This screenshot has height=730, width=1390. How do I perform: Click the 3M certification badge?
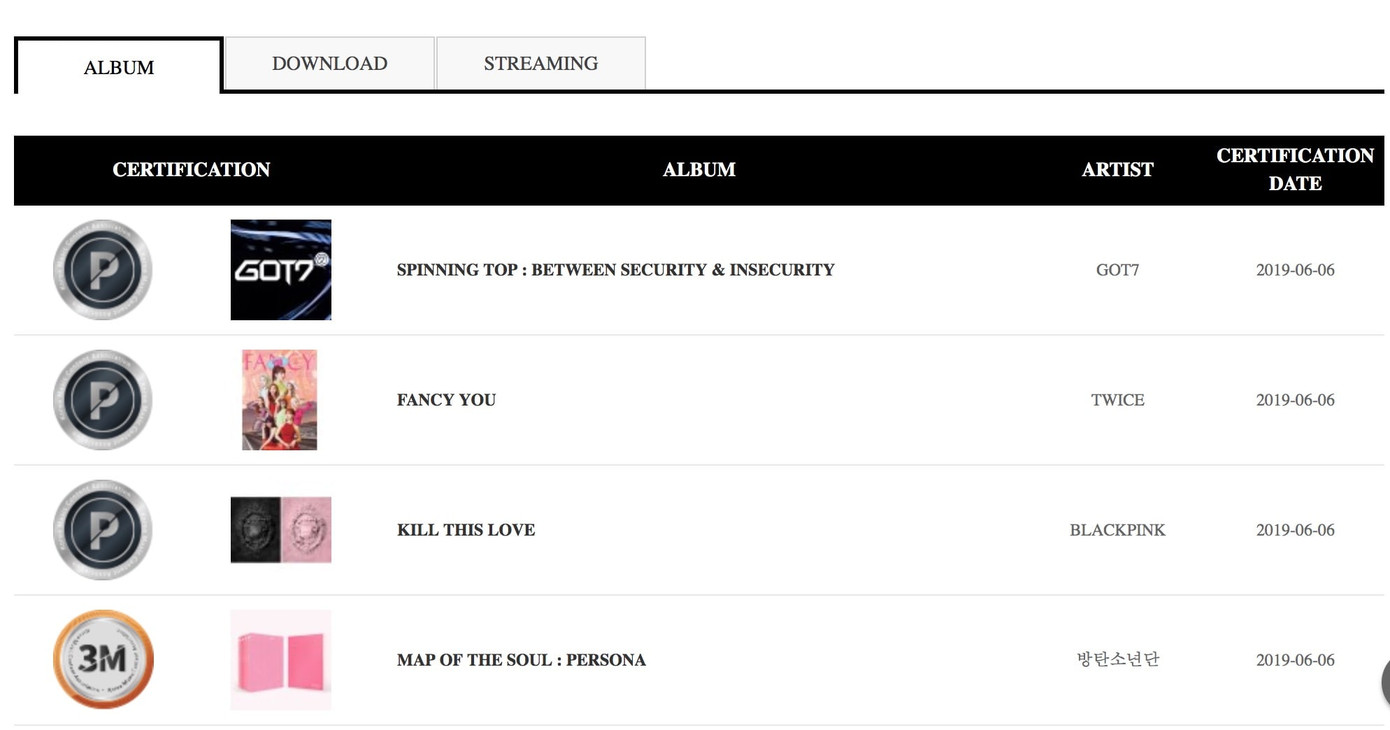(102, 660)
